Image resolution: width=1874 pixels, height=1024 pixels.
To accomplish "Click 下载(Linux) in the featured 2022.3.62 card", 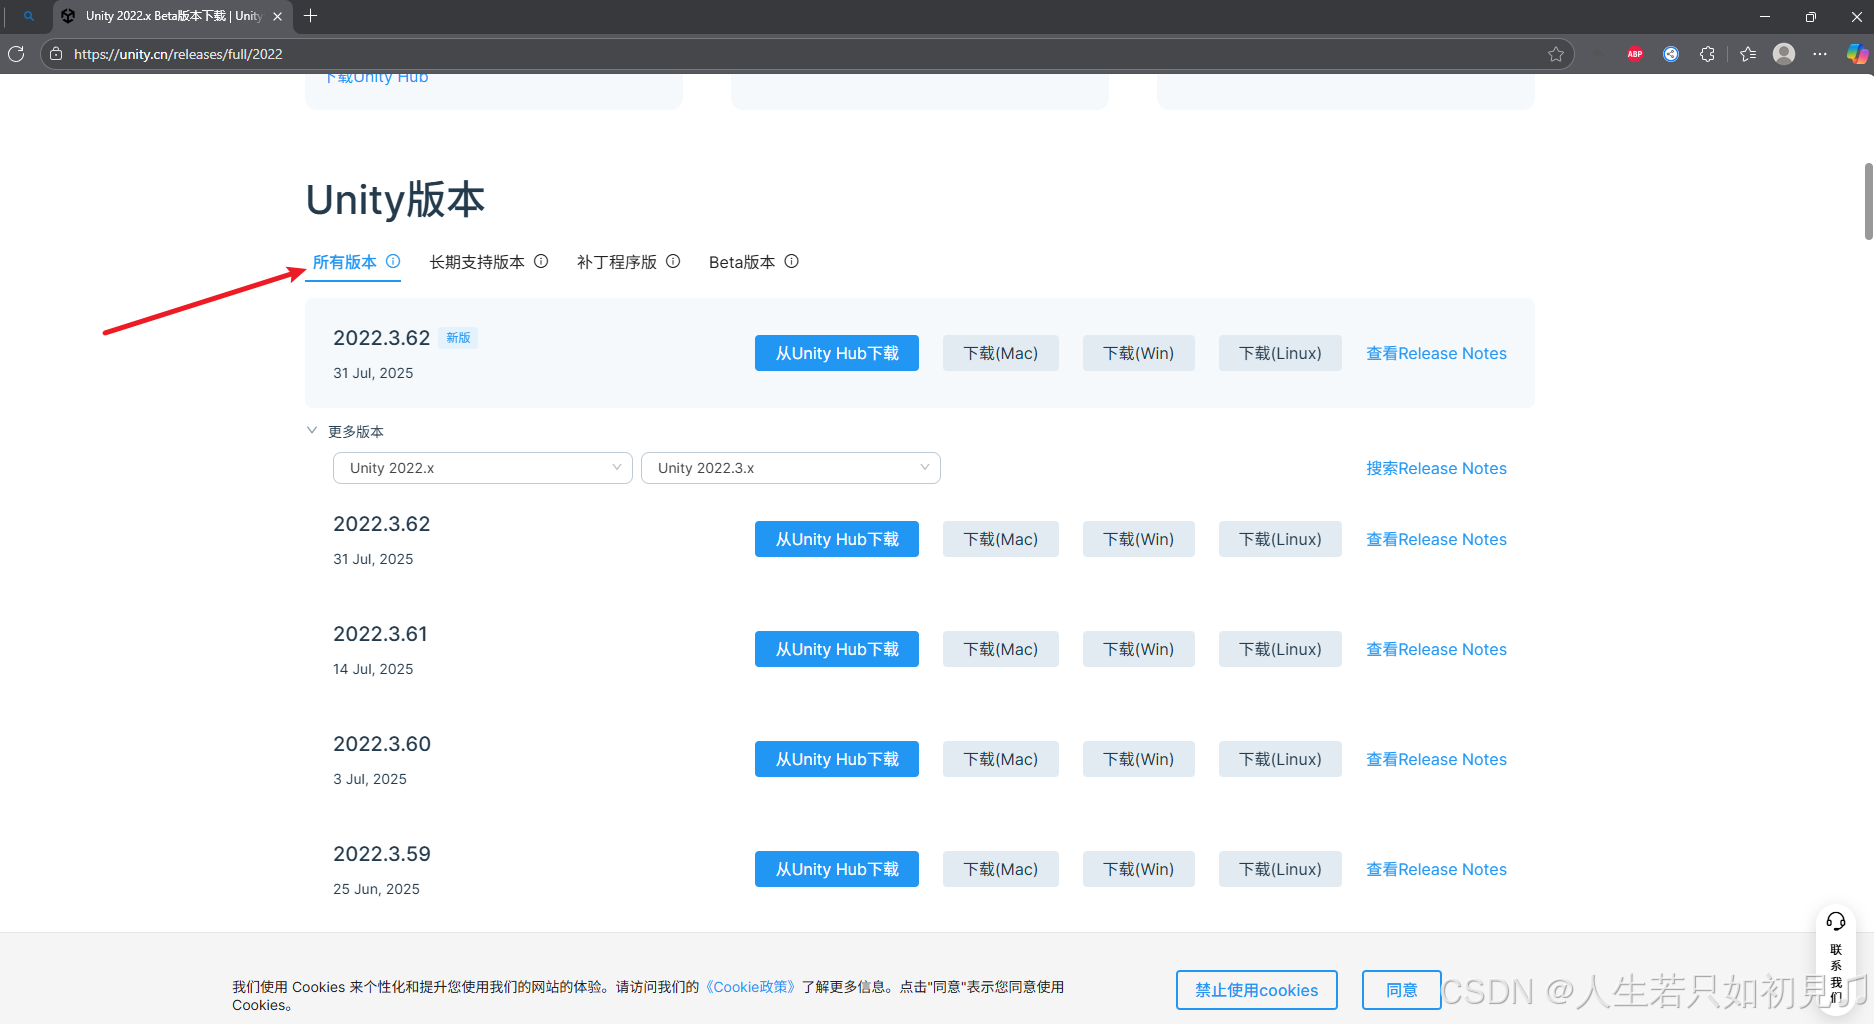I will [x=1280, y=353].
